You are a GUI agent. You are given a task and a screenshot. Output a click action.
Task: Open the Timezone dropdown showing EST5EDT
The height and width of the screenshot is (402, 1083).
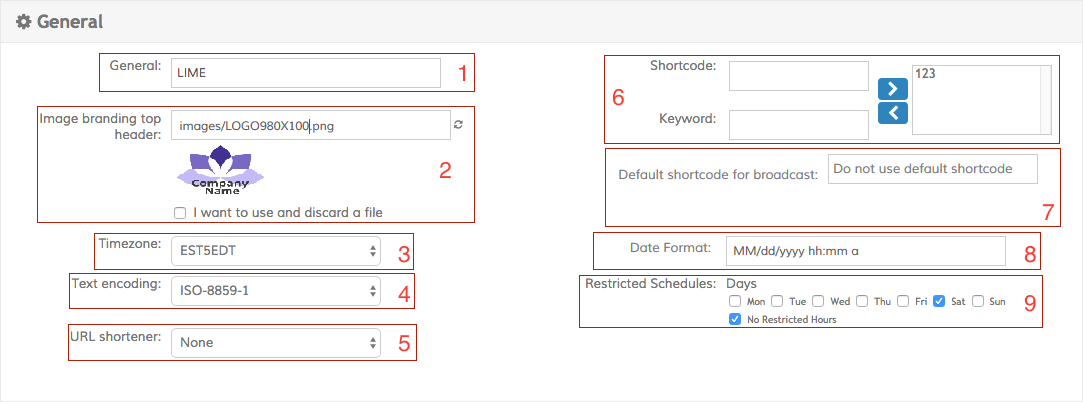(275, 250)
